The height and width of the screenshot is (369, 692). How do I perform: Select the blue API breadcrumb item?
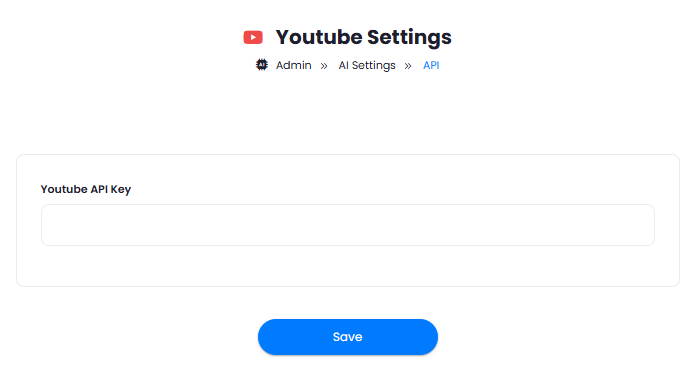point(431,65)
